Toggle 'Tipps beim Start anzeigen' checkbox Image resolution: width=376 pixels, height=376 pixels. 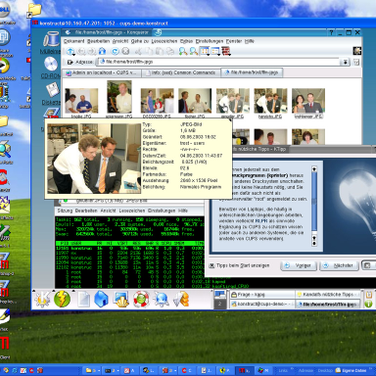(212, 266)
